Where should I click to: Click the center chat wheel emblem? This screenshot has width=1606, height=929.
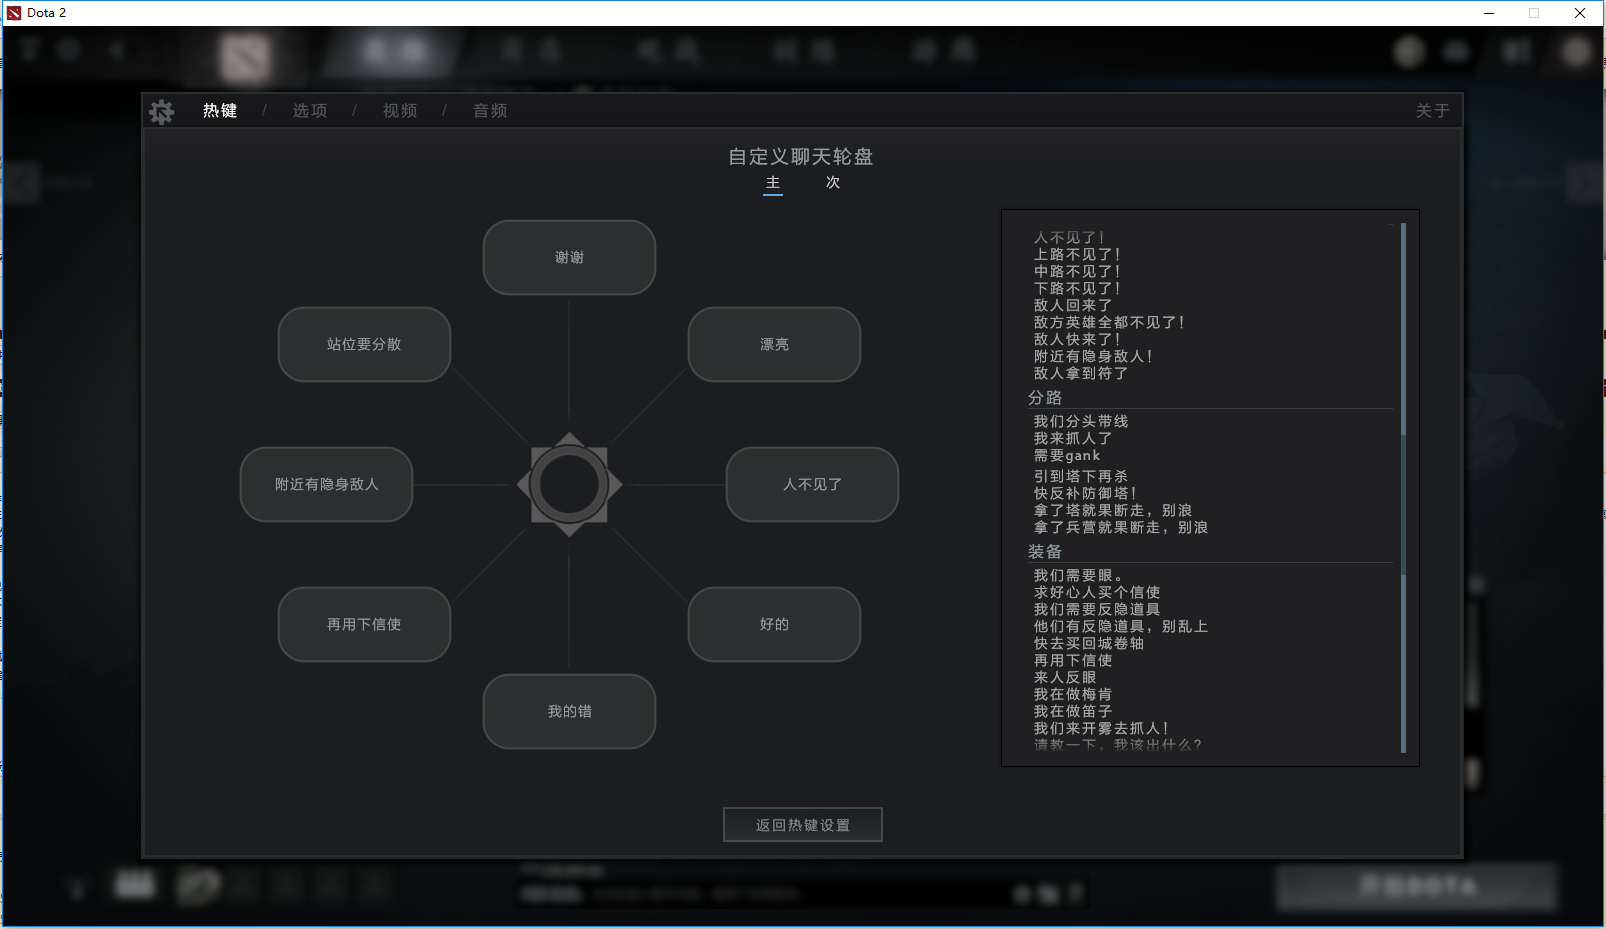[569, 485]
